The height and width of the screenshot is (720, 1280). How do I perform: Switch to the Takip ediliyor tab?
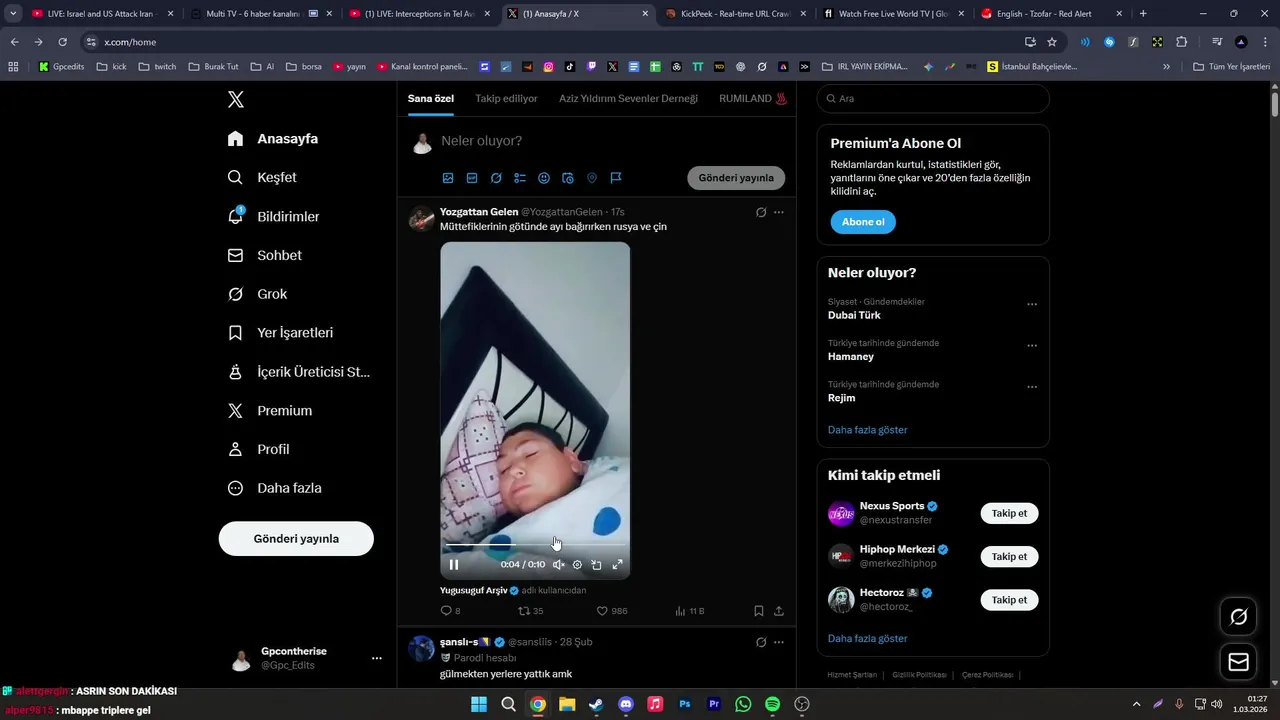tap(506, 99)
